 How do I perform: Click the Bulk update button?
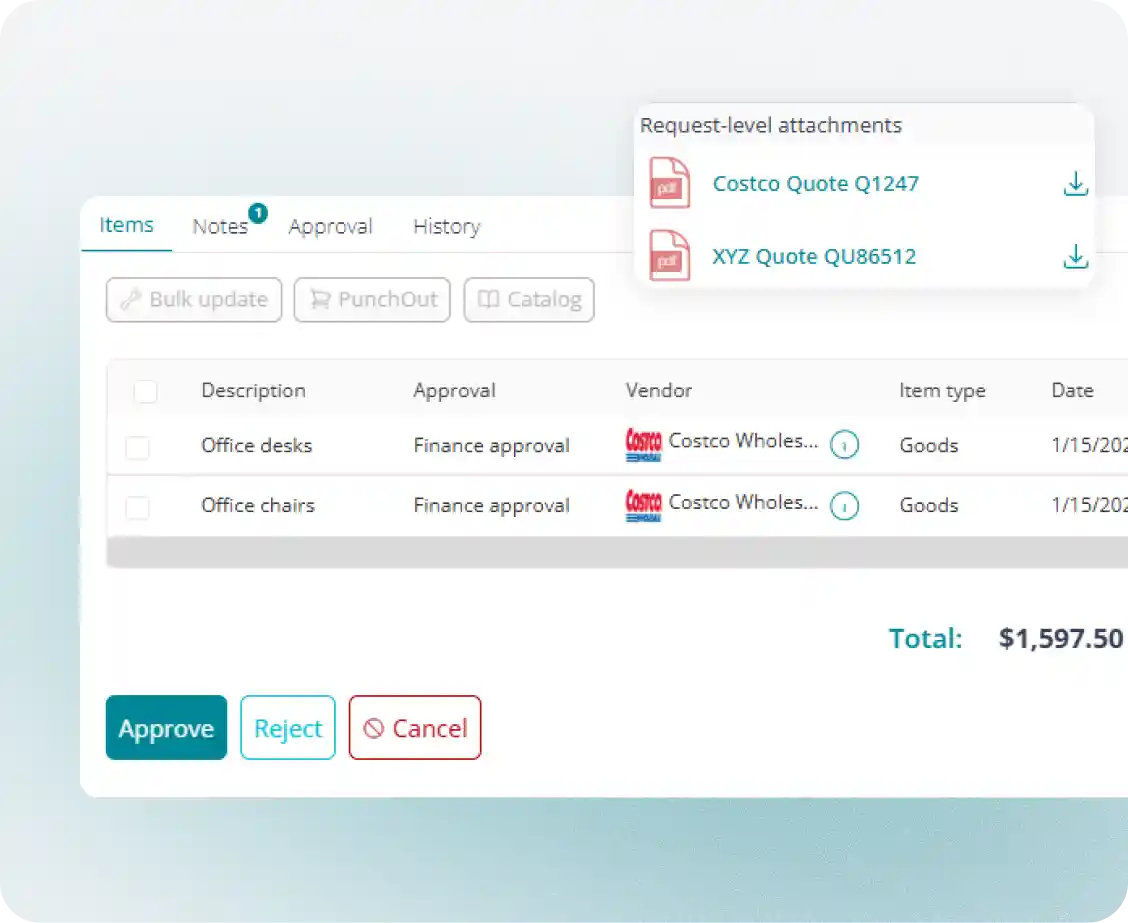click(x=194, y=299)
